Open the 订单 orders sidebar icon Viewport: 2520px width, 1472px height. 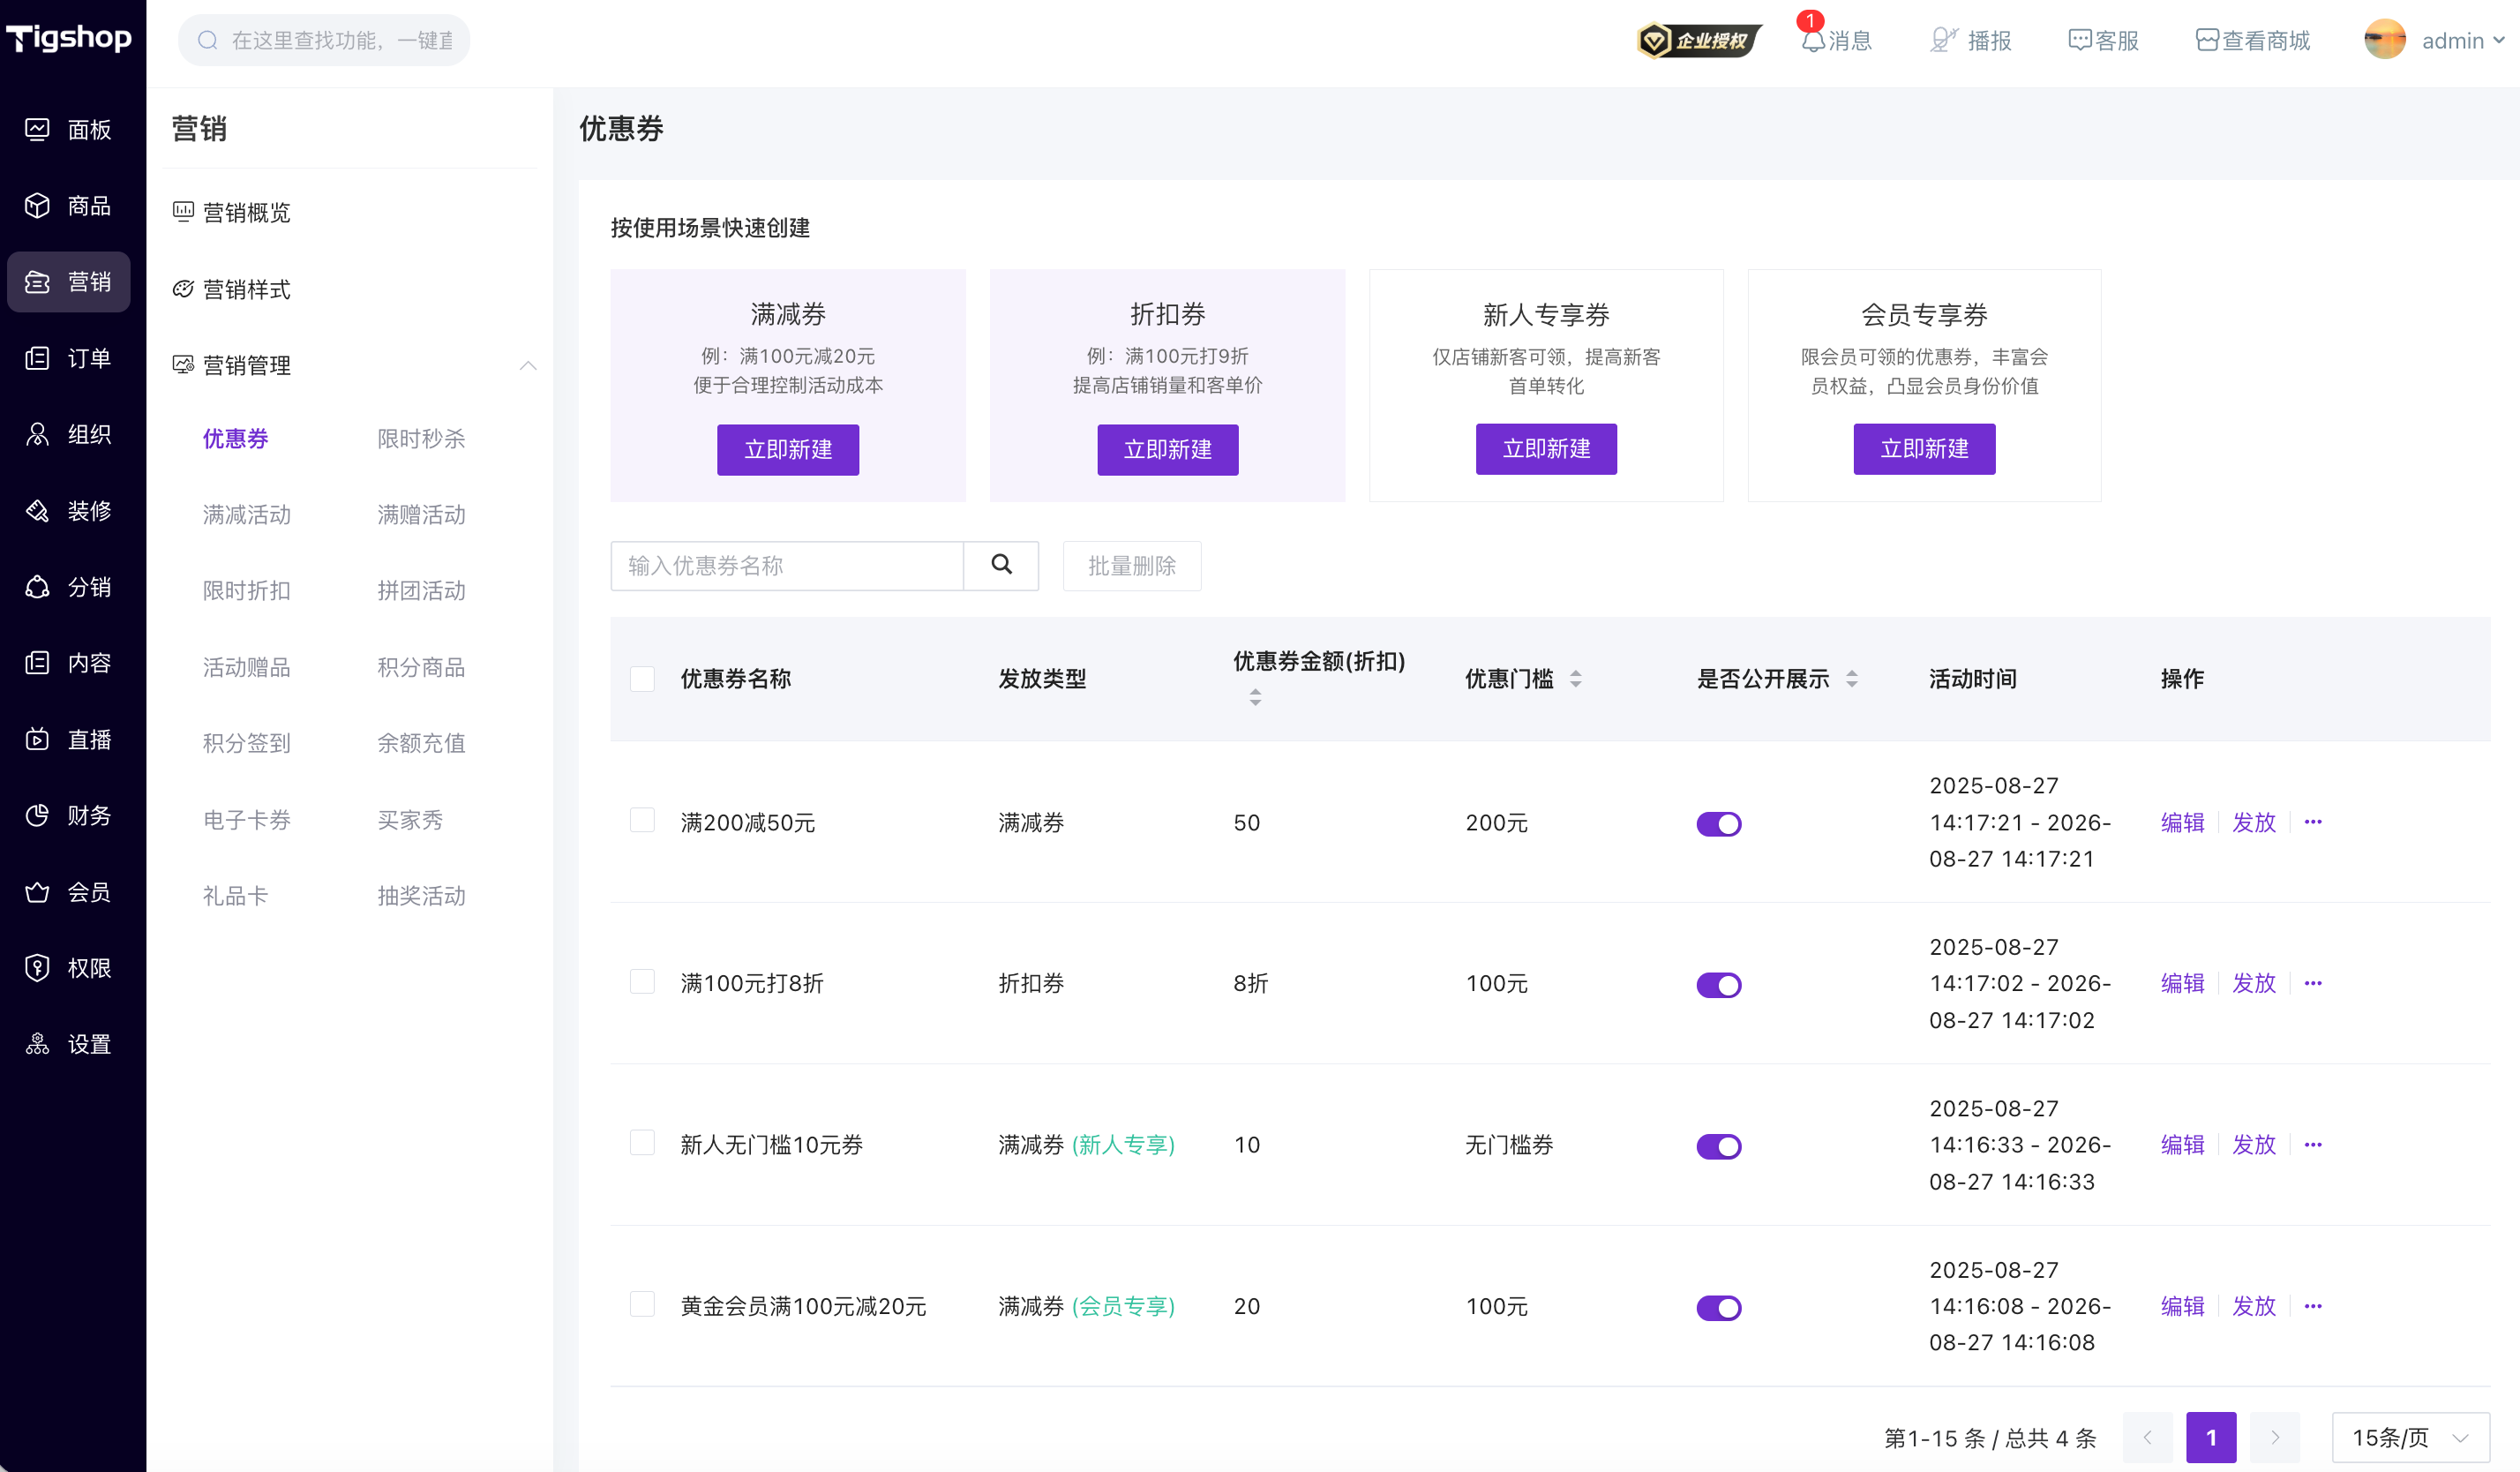[x=37, y=358]
